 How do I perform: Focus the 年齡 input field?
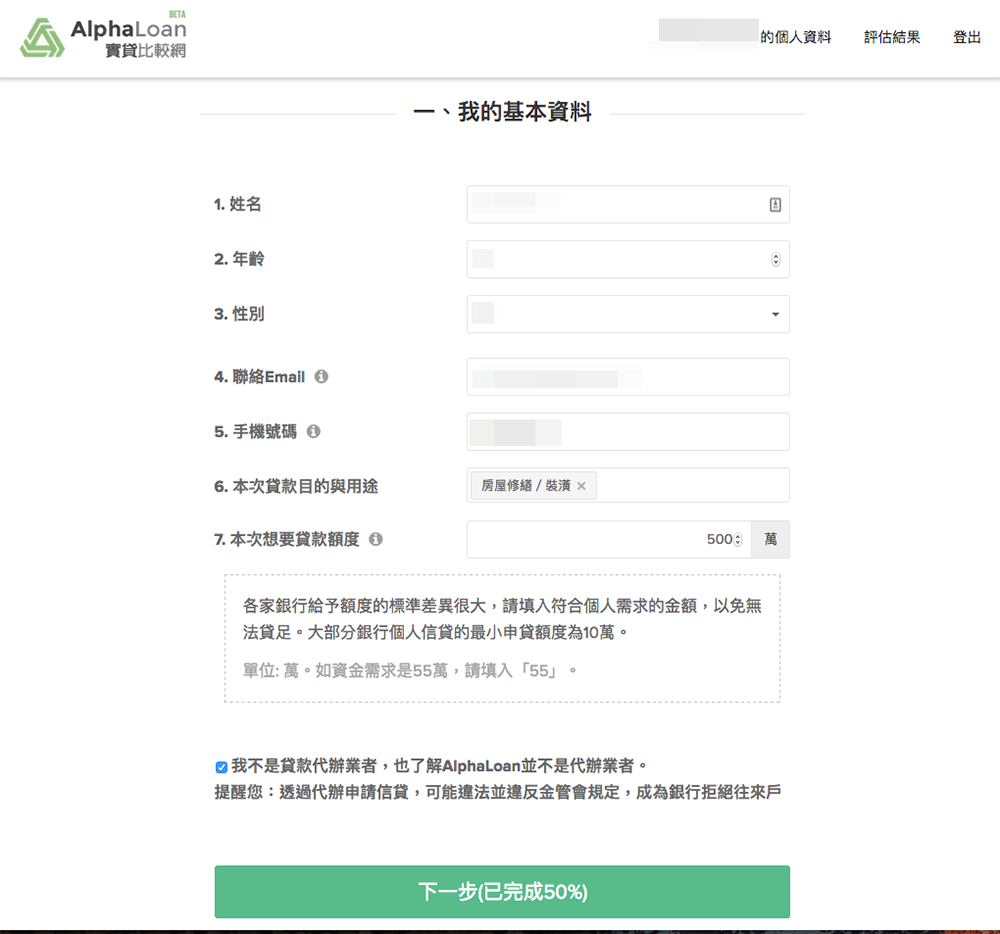pos(628,259)
